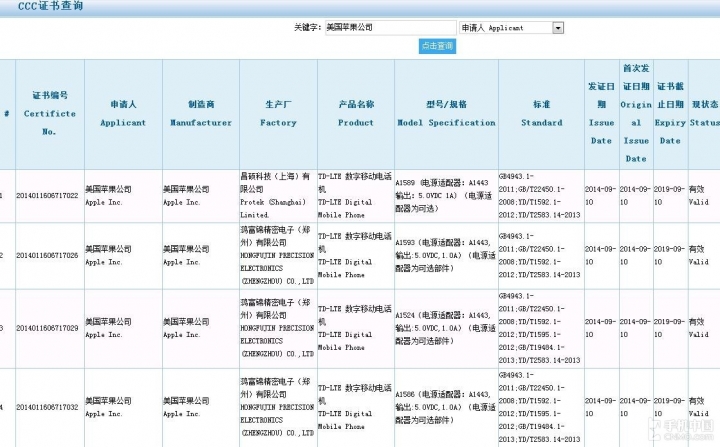Screen dimensions: 720x447
Task: Click TD-LTE Digital Mobile Phone cell for A1593
Action: [356, 255]
